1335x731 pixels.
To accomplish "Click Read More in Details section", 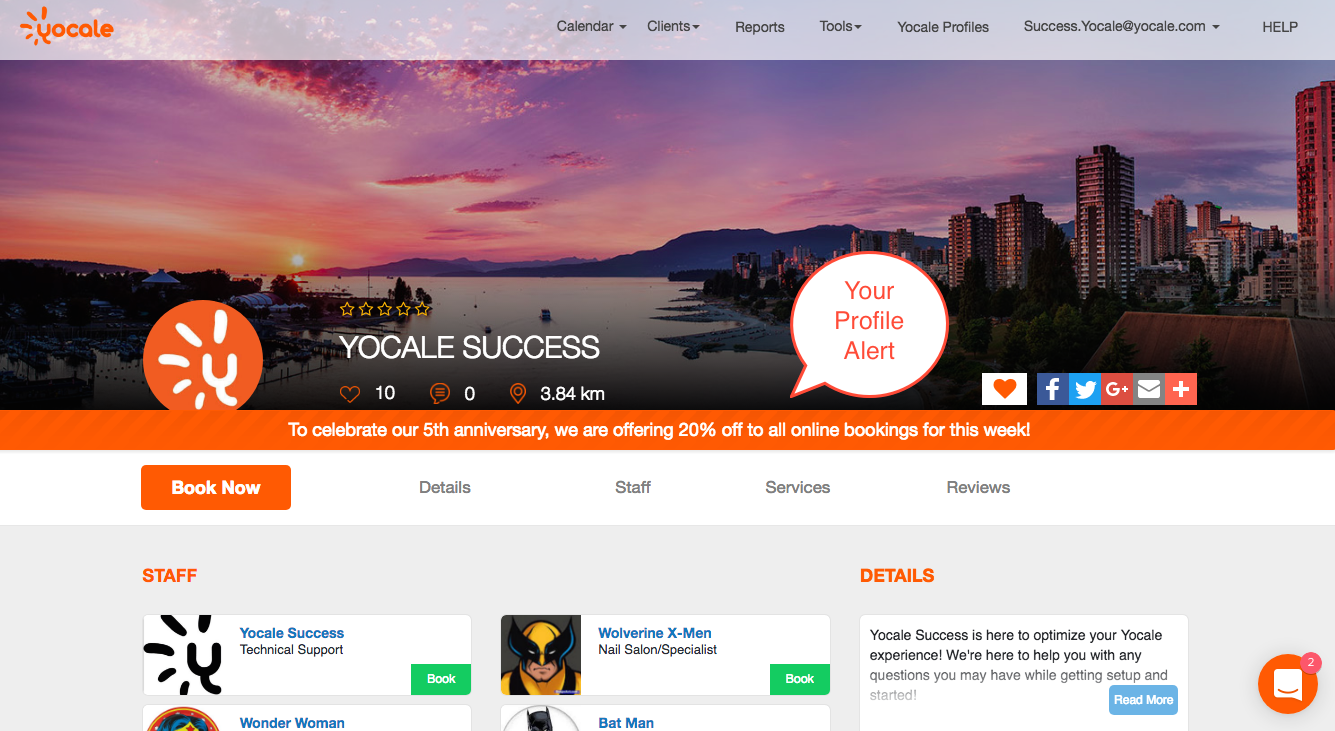I will (1144, 700).
